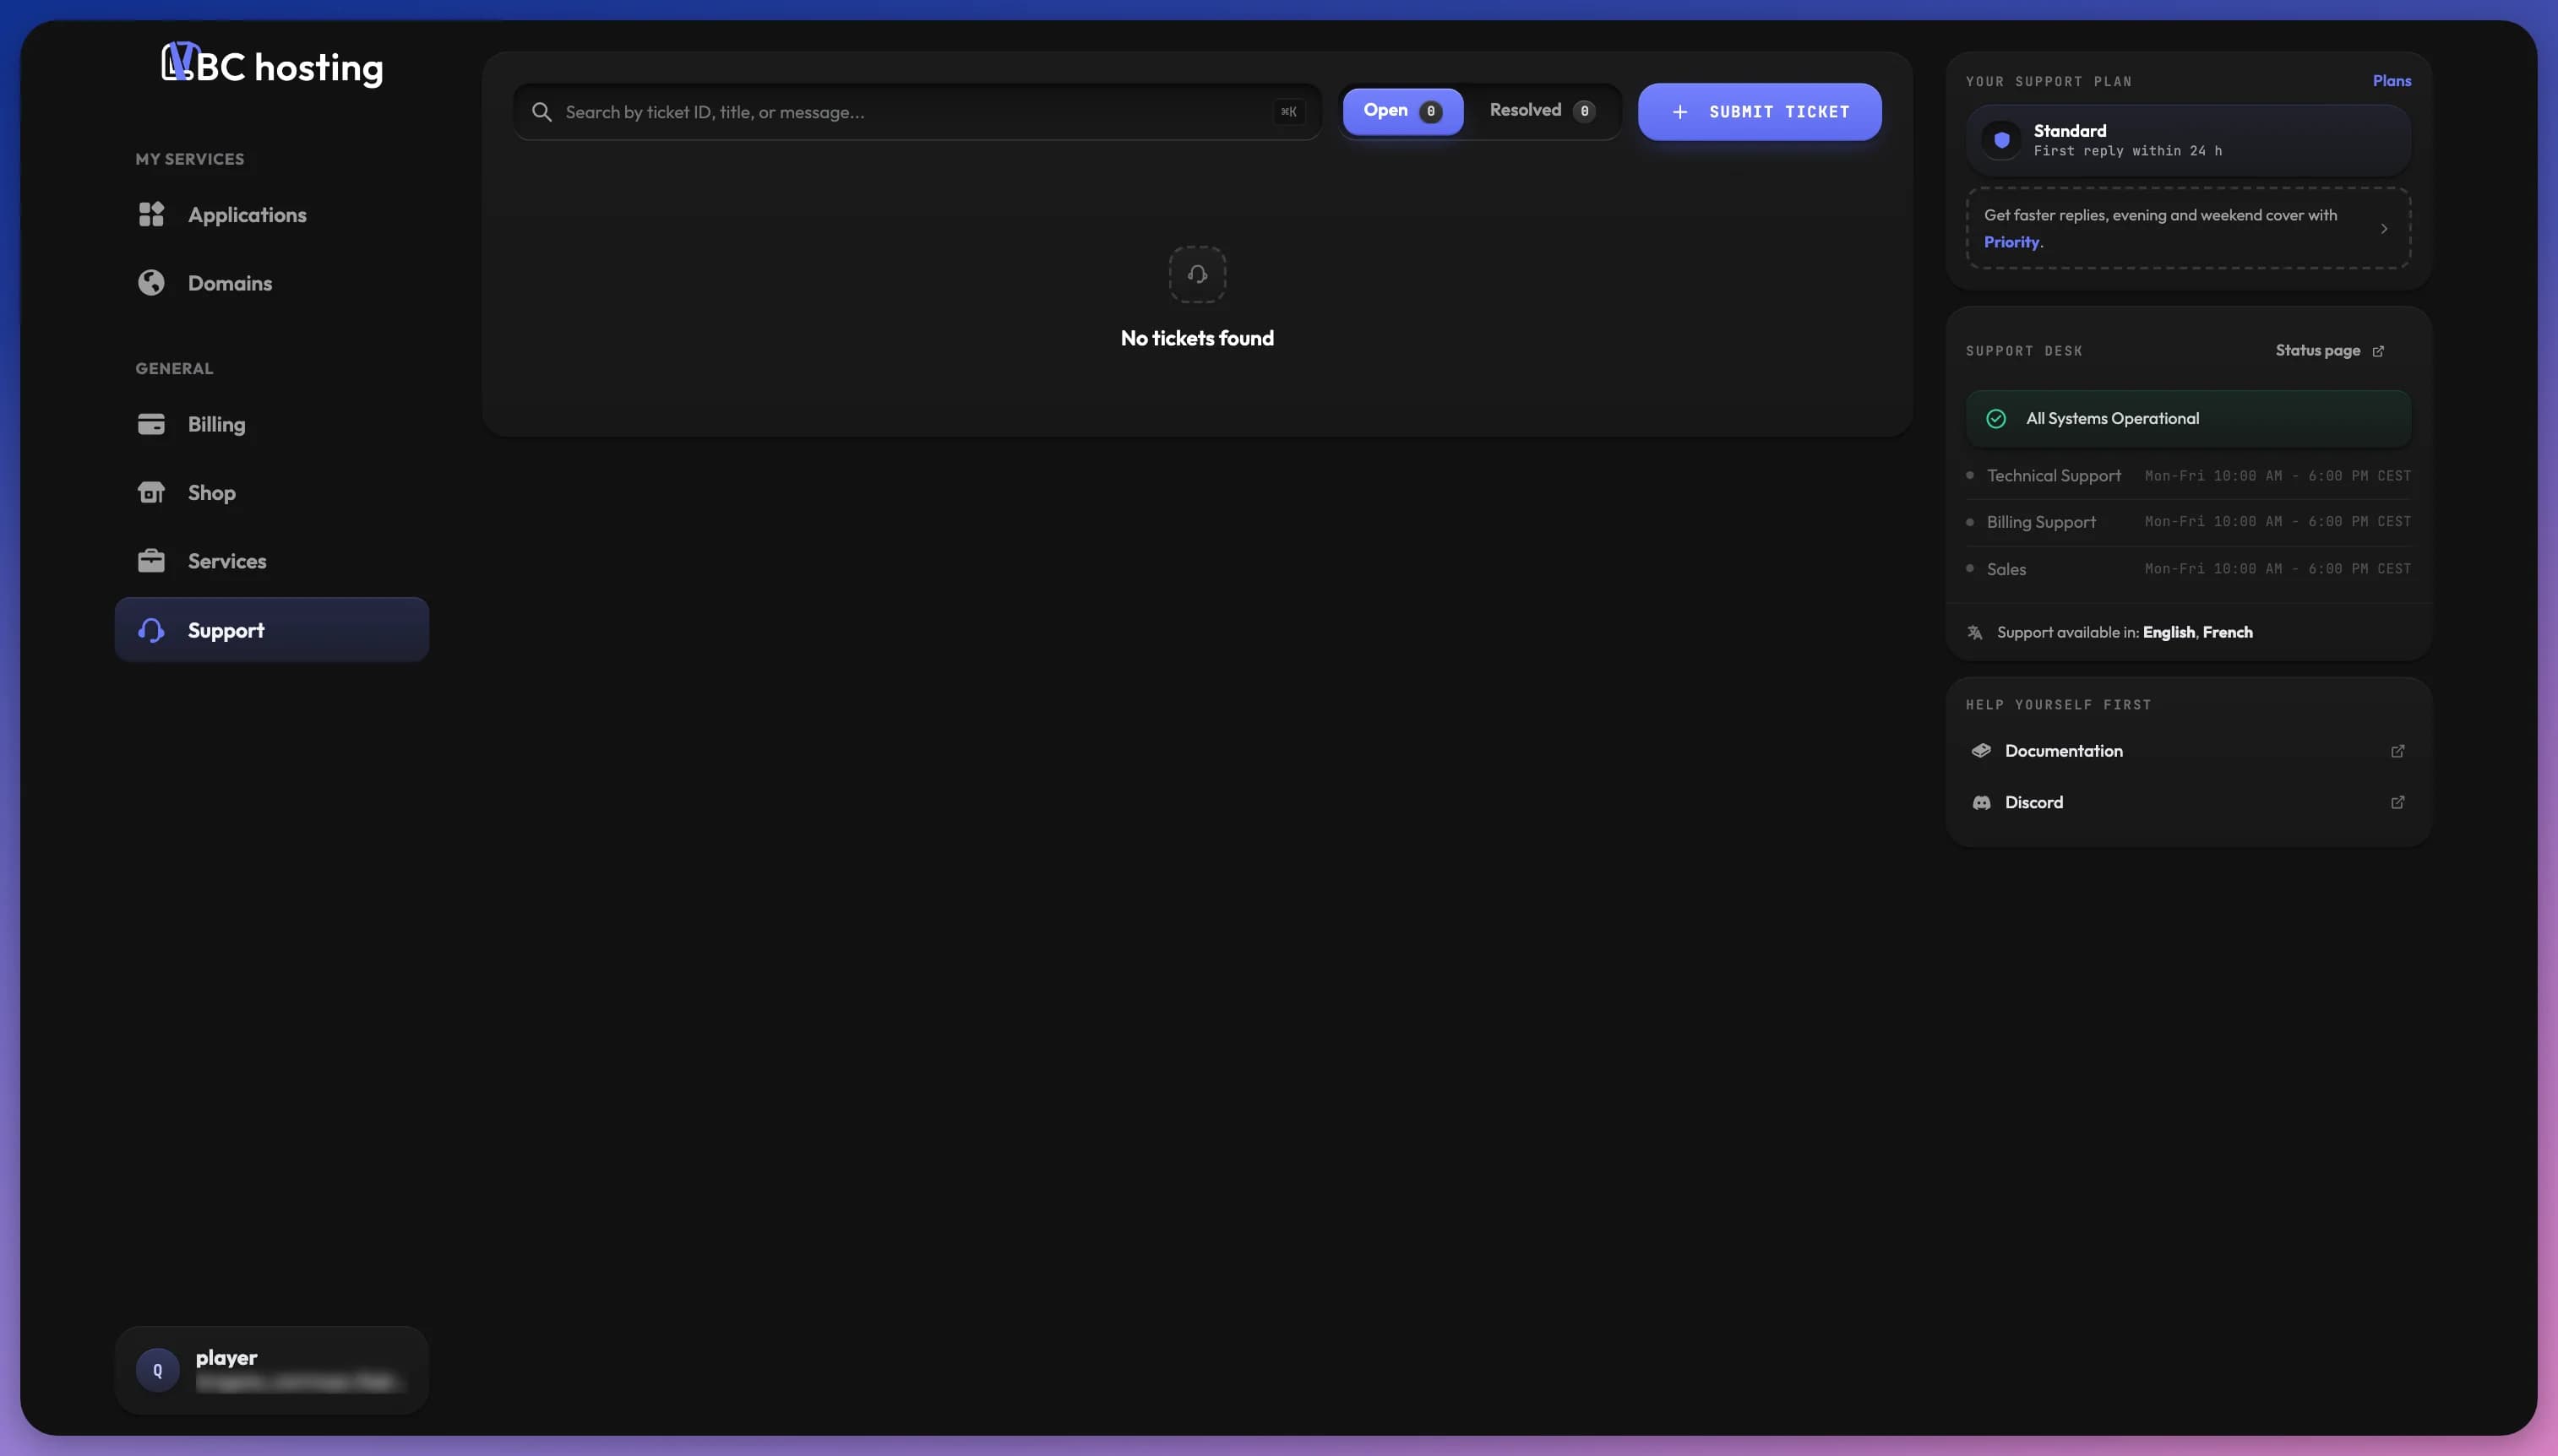Image resolution: width=2558 pixels, height=1456 pixels.
Task: Click the Applications grid icon
Action: pyautogui.click(x=151, y=214)
